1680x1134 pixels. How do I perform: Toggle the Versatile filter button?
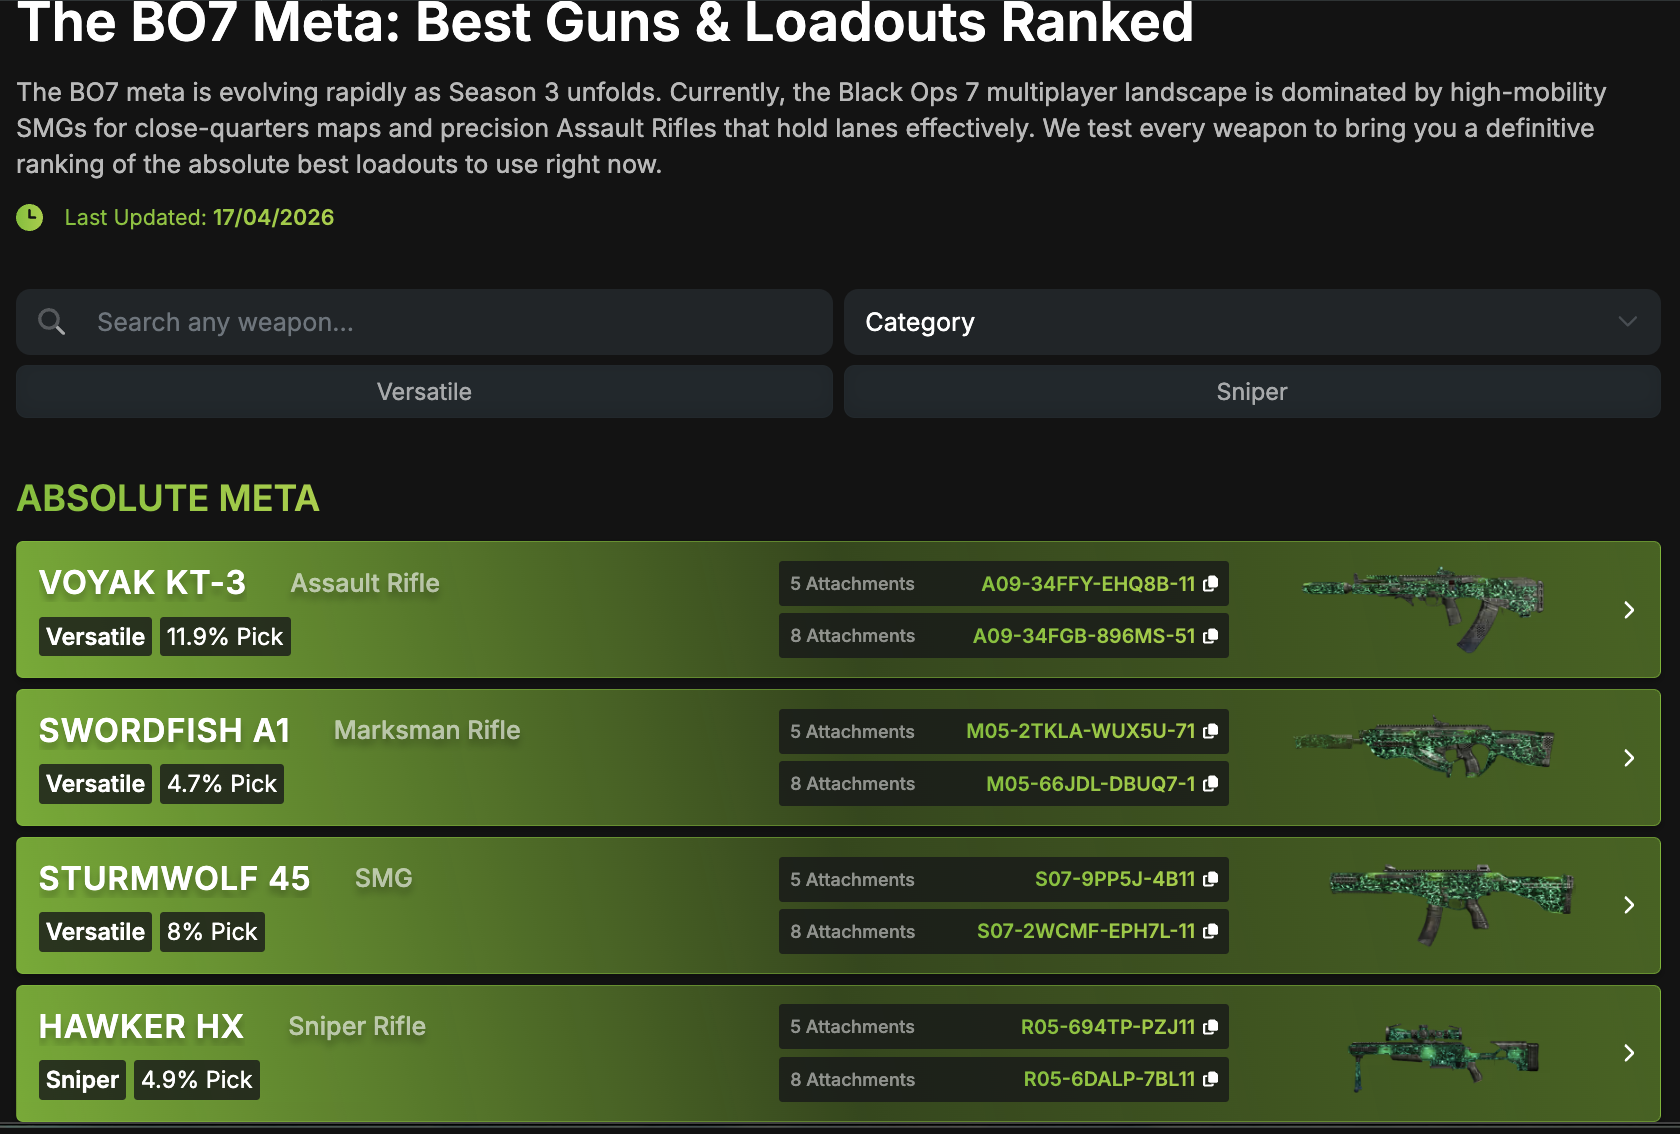424,392
